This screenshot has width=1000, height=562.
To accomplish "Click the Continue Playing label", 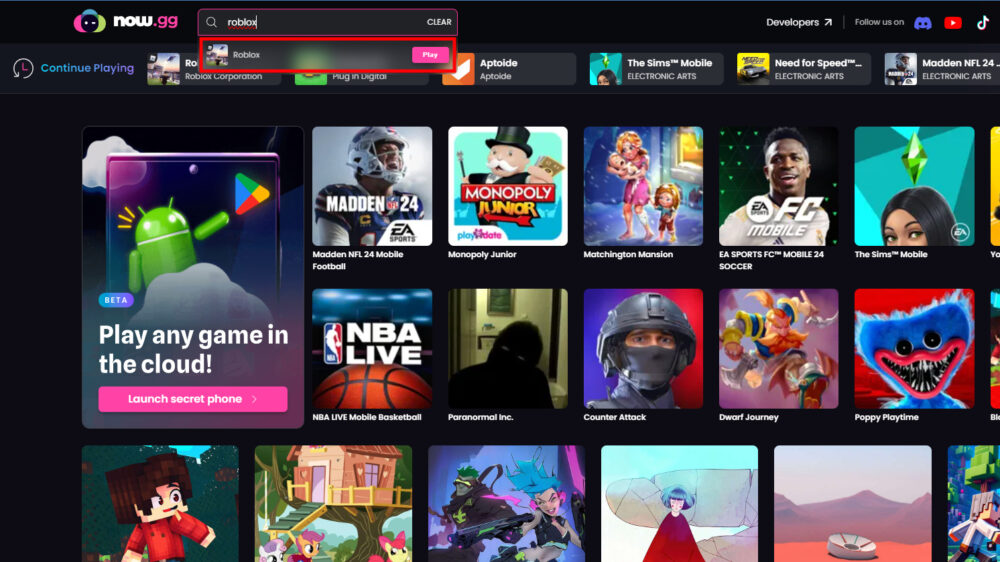I will (x=87, y=68).
